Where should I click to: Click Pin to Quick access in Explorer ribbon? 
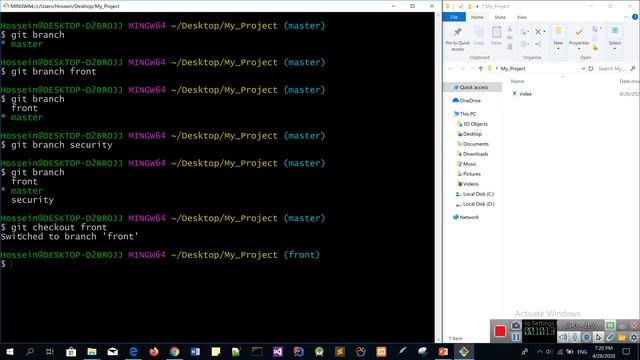click(457, 39)
